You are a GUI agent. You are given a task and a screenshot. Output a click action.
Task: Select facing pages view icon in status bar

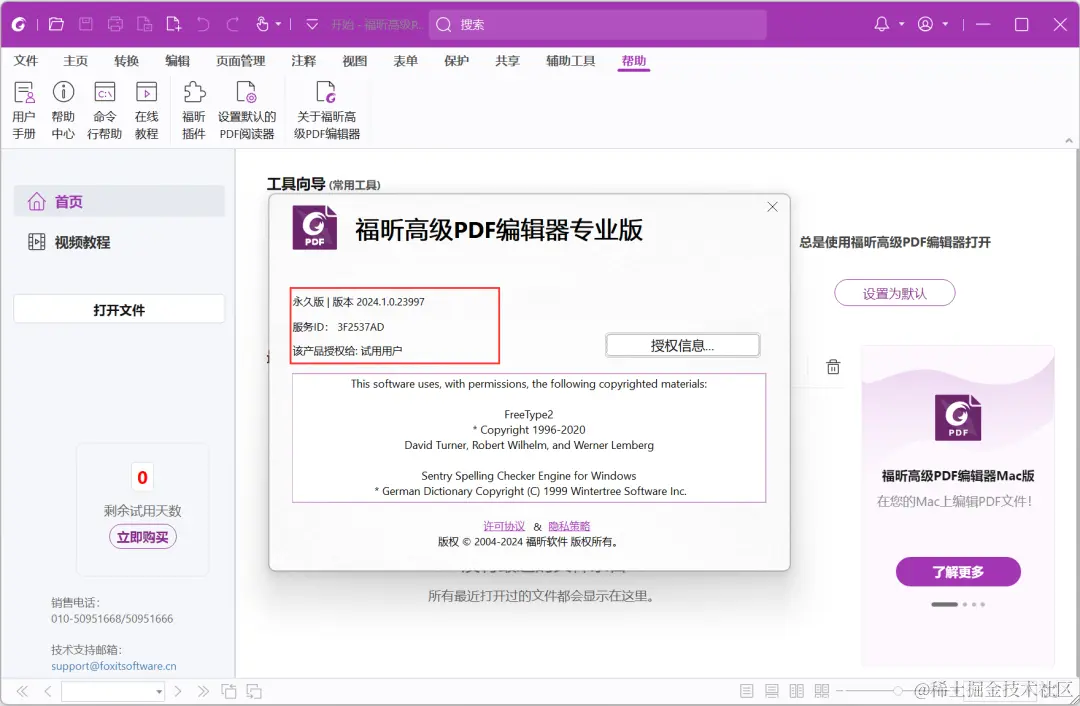coord(797,691)
